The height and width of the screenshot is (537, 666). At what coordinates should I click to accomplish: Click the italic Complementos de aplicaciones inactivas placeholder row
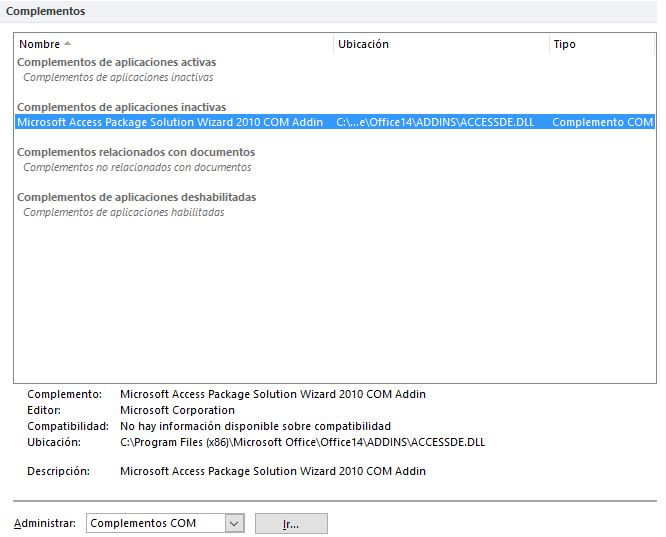[x=118, y=77]
